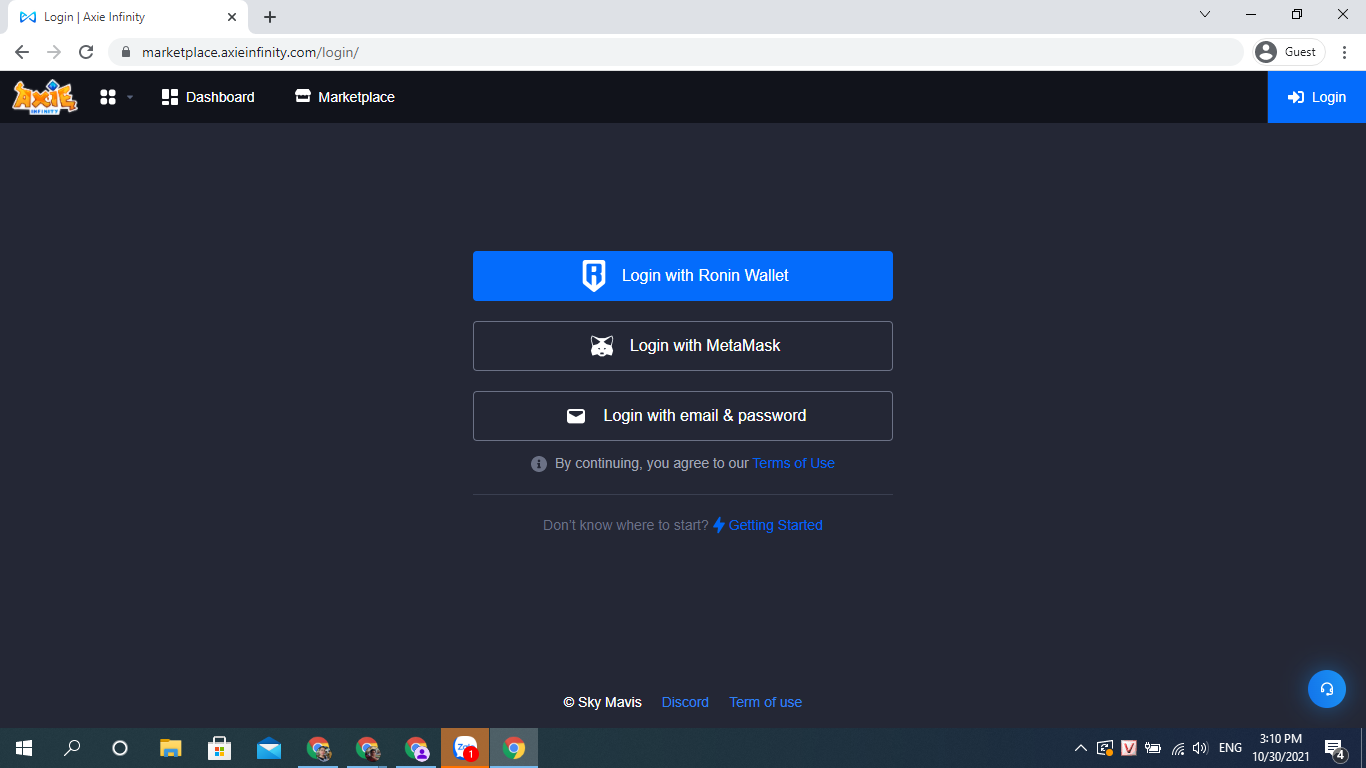This screenshot has width=1366, height=768.
Task: Open the headset support chat bubble
Action: pyautogui.click(x=1327, y=689)
